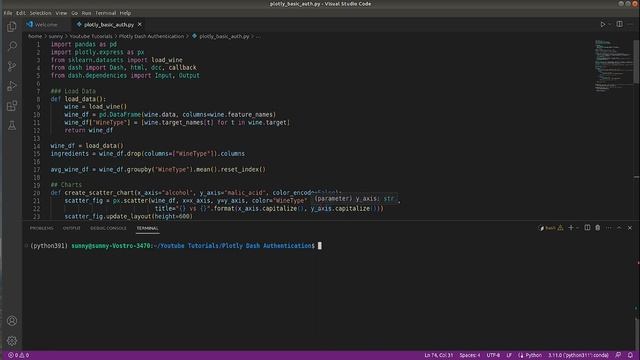The width and height of the screenshot is (640, 360).
Task: Open the File menu
Action: pos(8,13)
